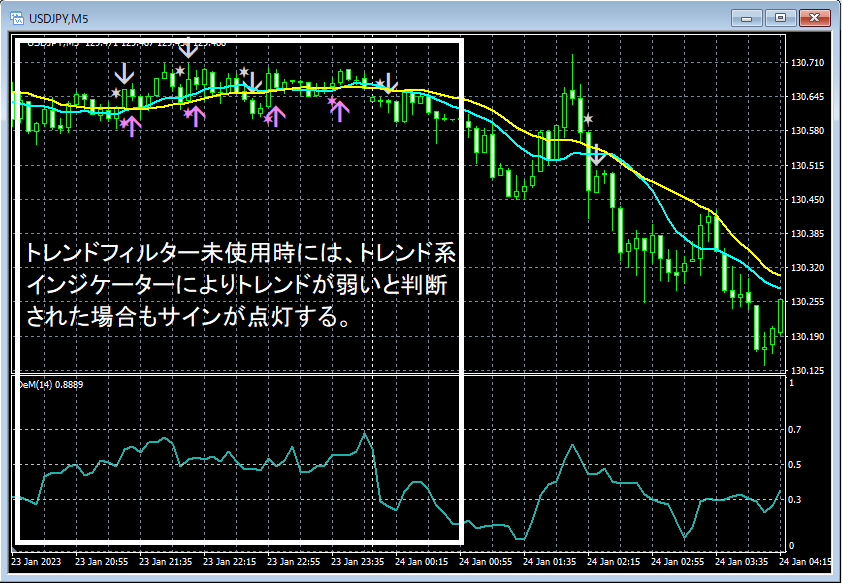Viewport: 843px width, 583px height.
Task: Click the 130.320 price axis label
Action: 808,268
